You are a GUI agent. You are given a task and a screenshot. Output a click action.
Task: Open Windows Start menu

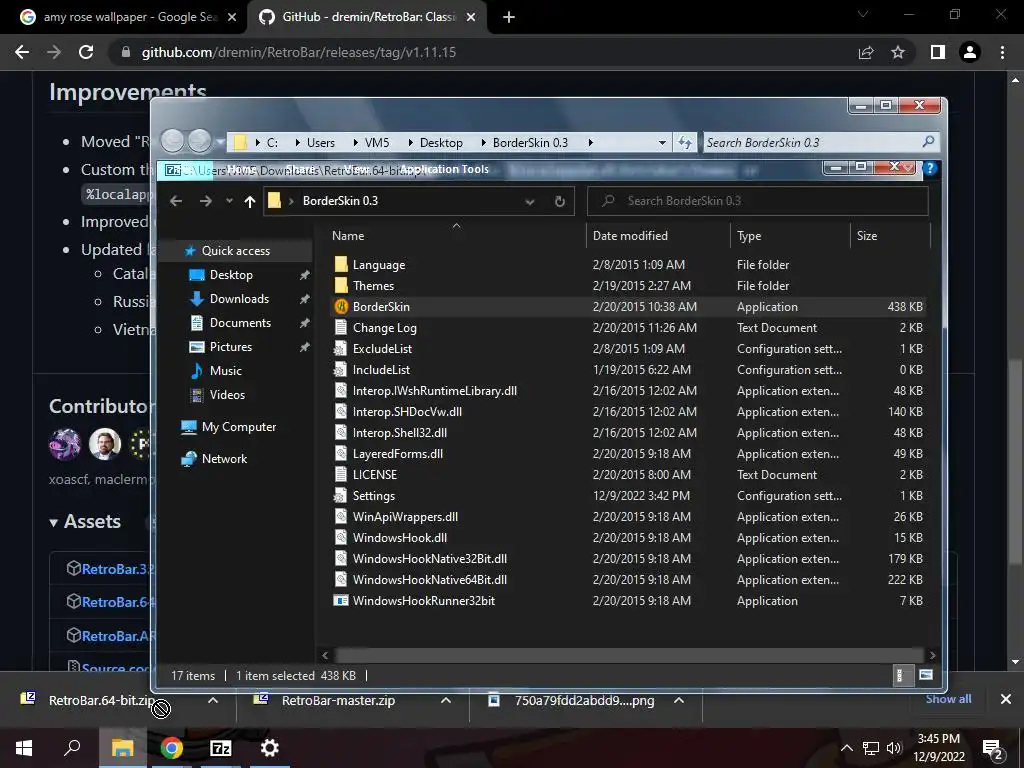click(x=24, y=748)
